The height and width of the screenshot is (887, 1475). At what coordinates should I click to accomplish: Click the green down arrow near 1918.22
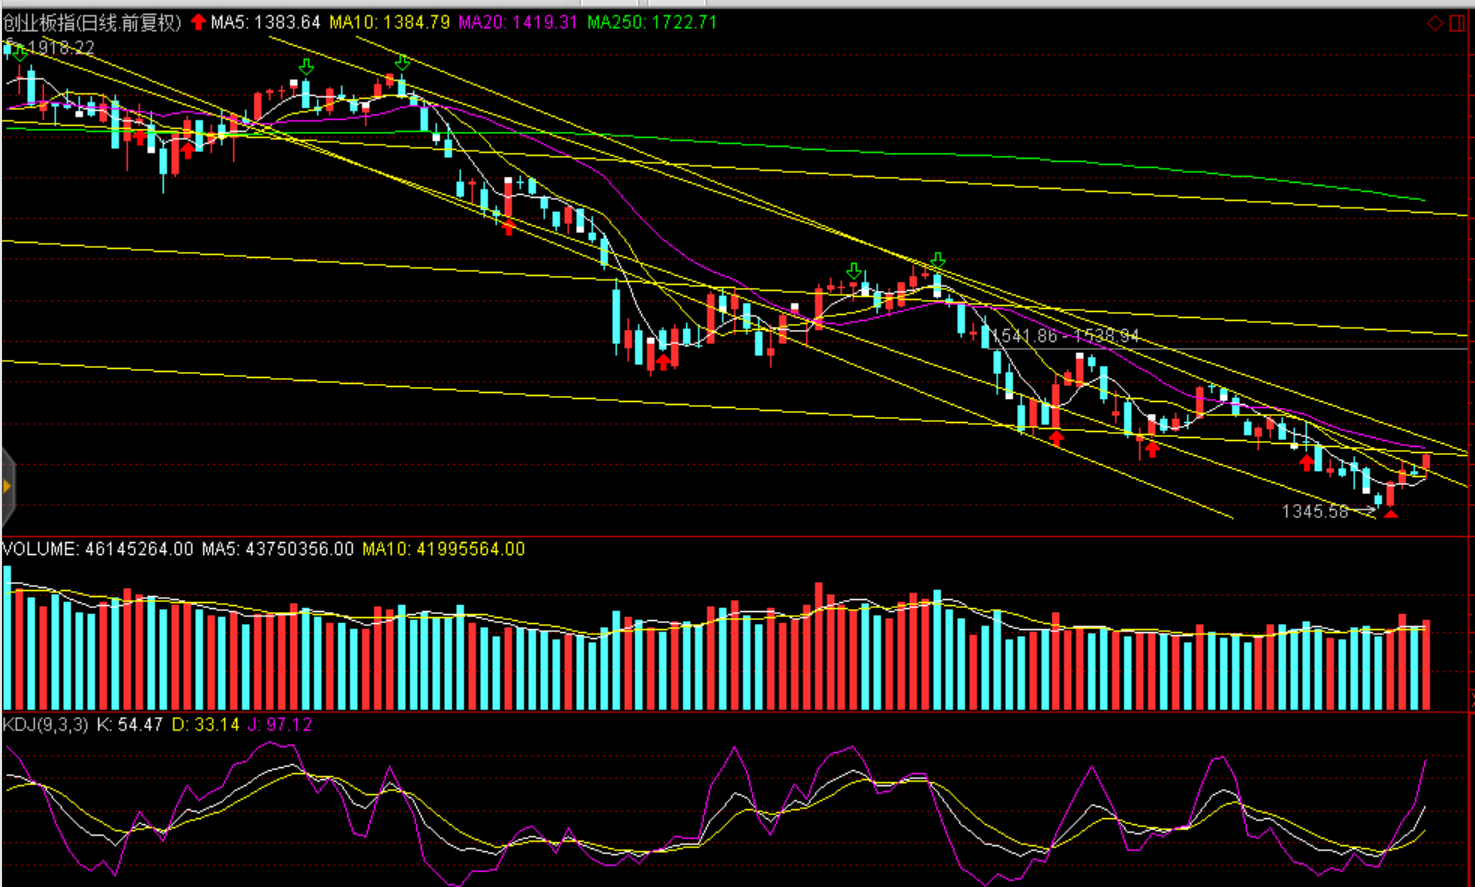[x=19, y=53]
